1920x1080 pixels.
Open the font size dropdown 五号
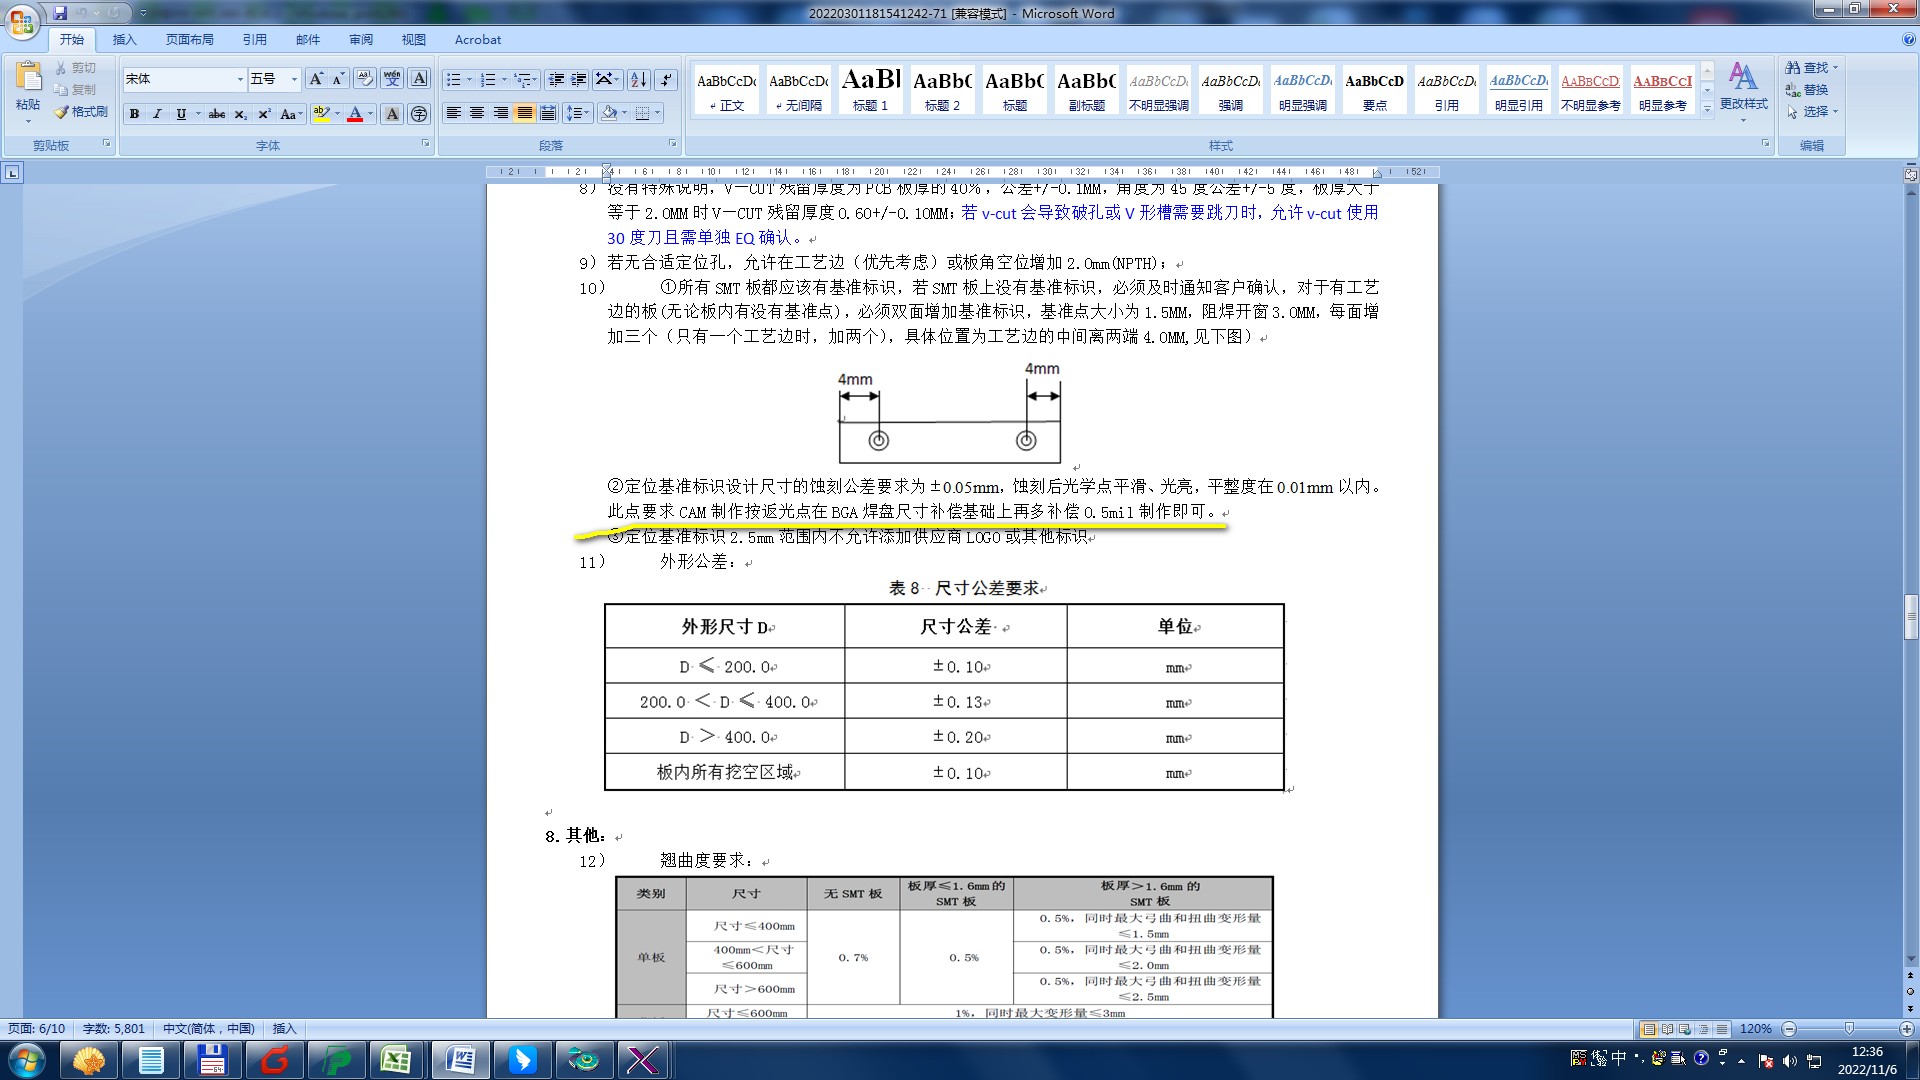coord(294,80)
